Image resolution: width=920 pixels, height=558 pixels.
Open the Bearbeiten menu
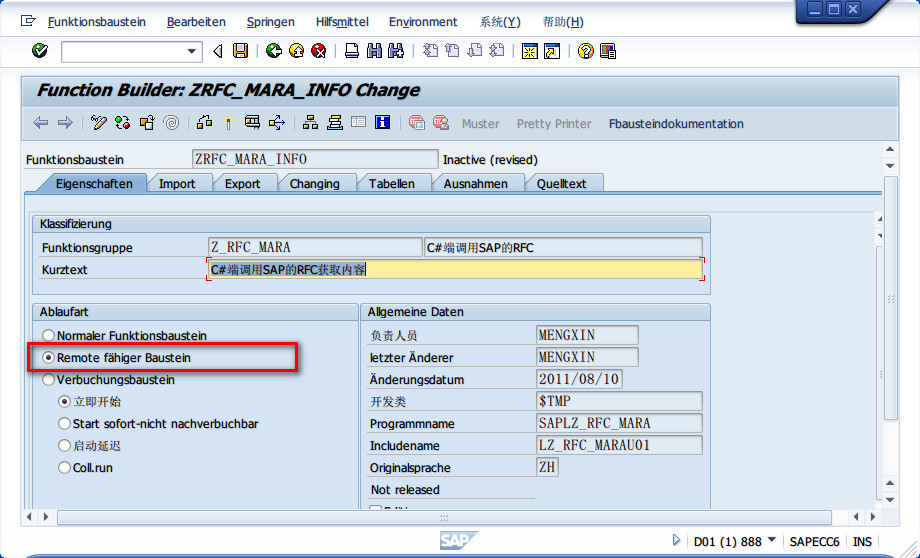(x=196, y=22)
